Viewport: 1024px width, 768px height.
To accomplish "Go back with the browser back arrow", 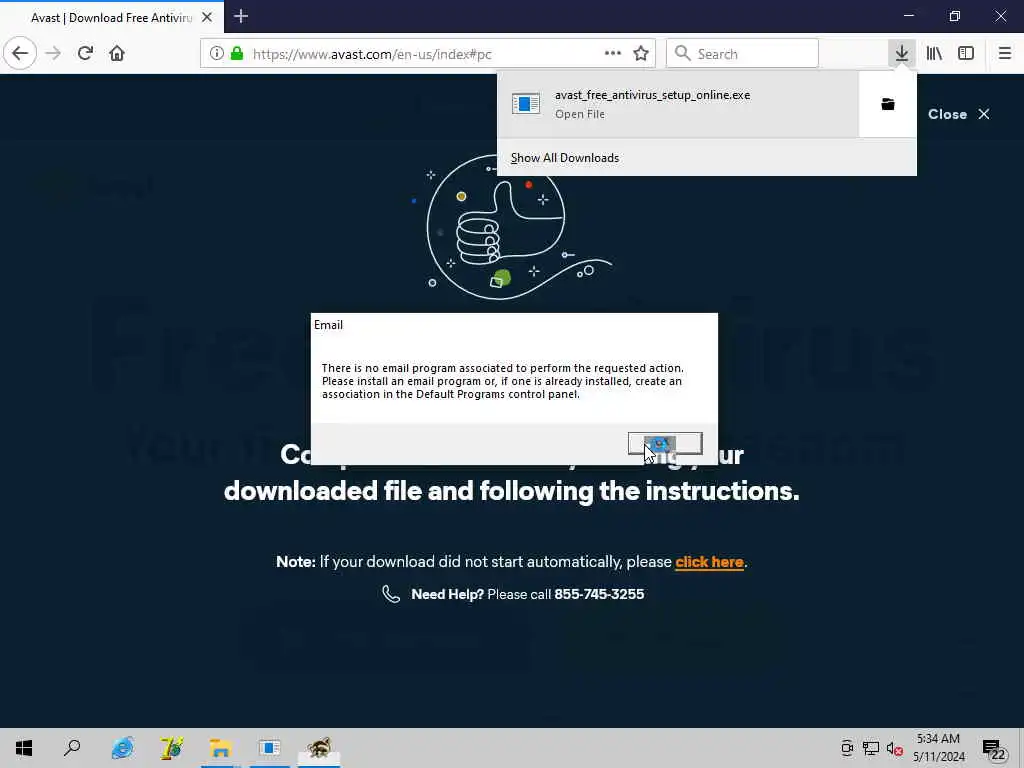I will [20, 54].
